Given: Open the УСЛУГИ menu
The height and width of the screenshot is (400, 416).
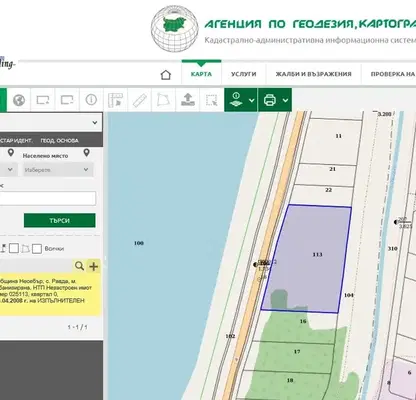Looking at the screenshot, I should coord(244,74).
